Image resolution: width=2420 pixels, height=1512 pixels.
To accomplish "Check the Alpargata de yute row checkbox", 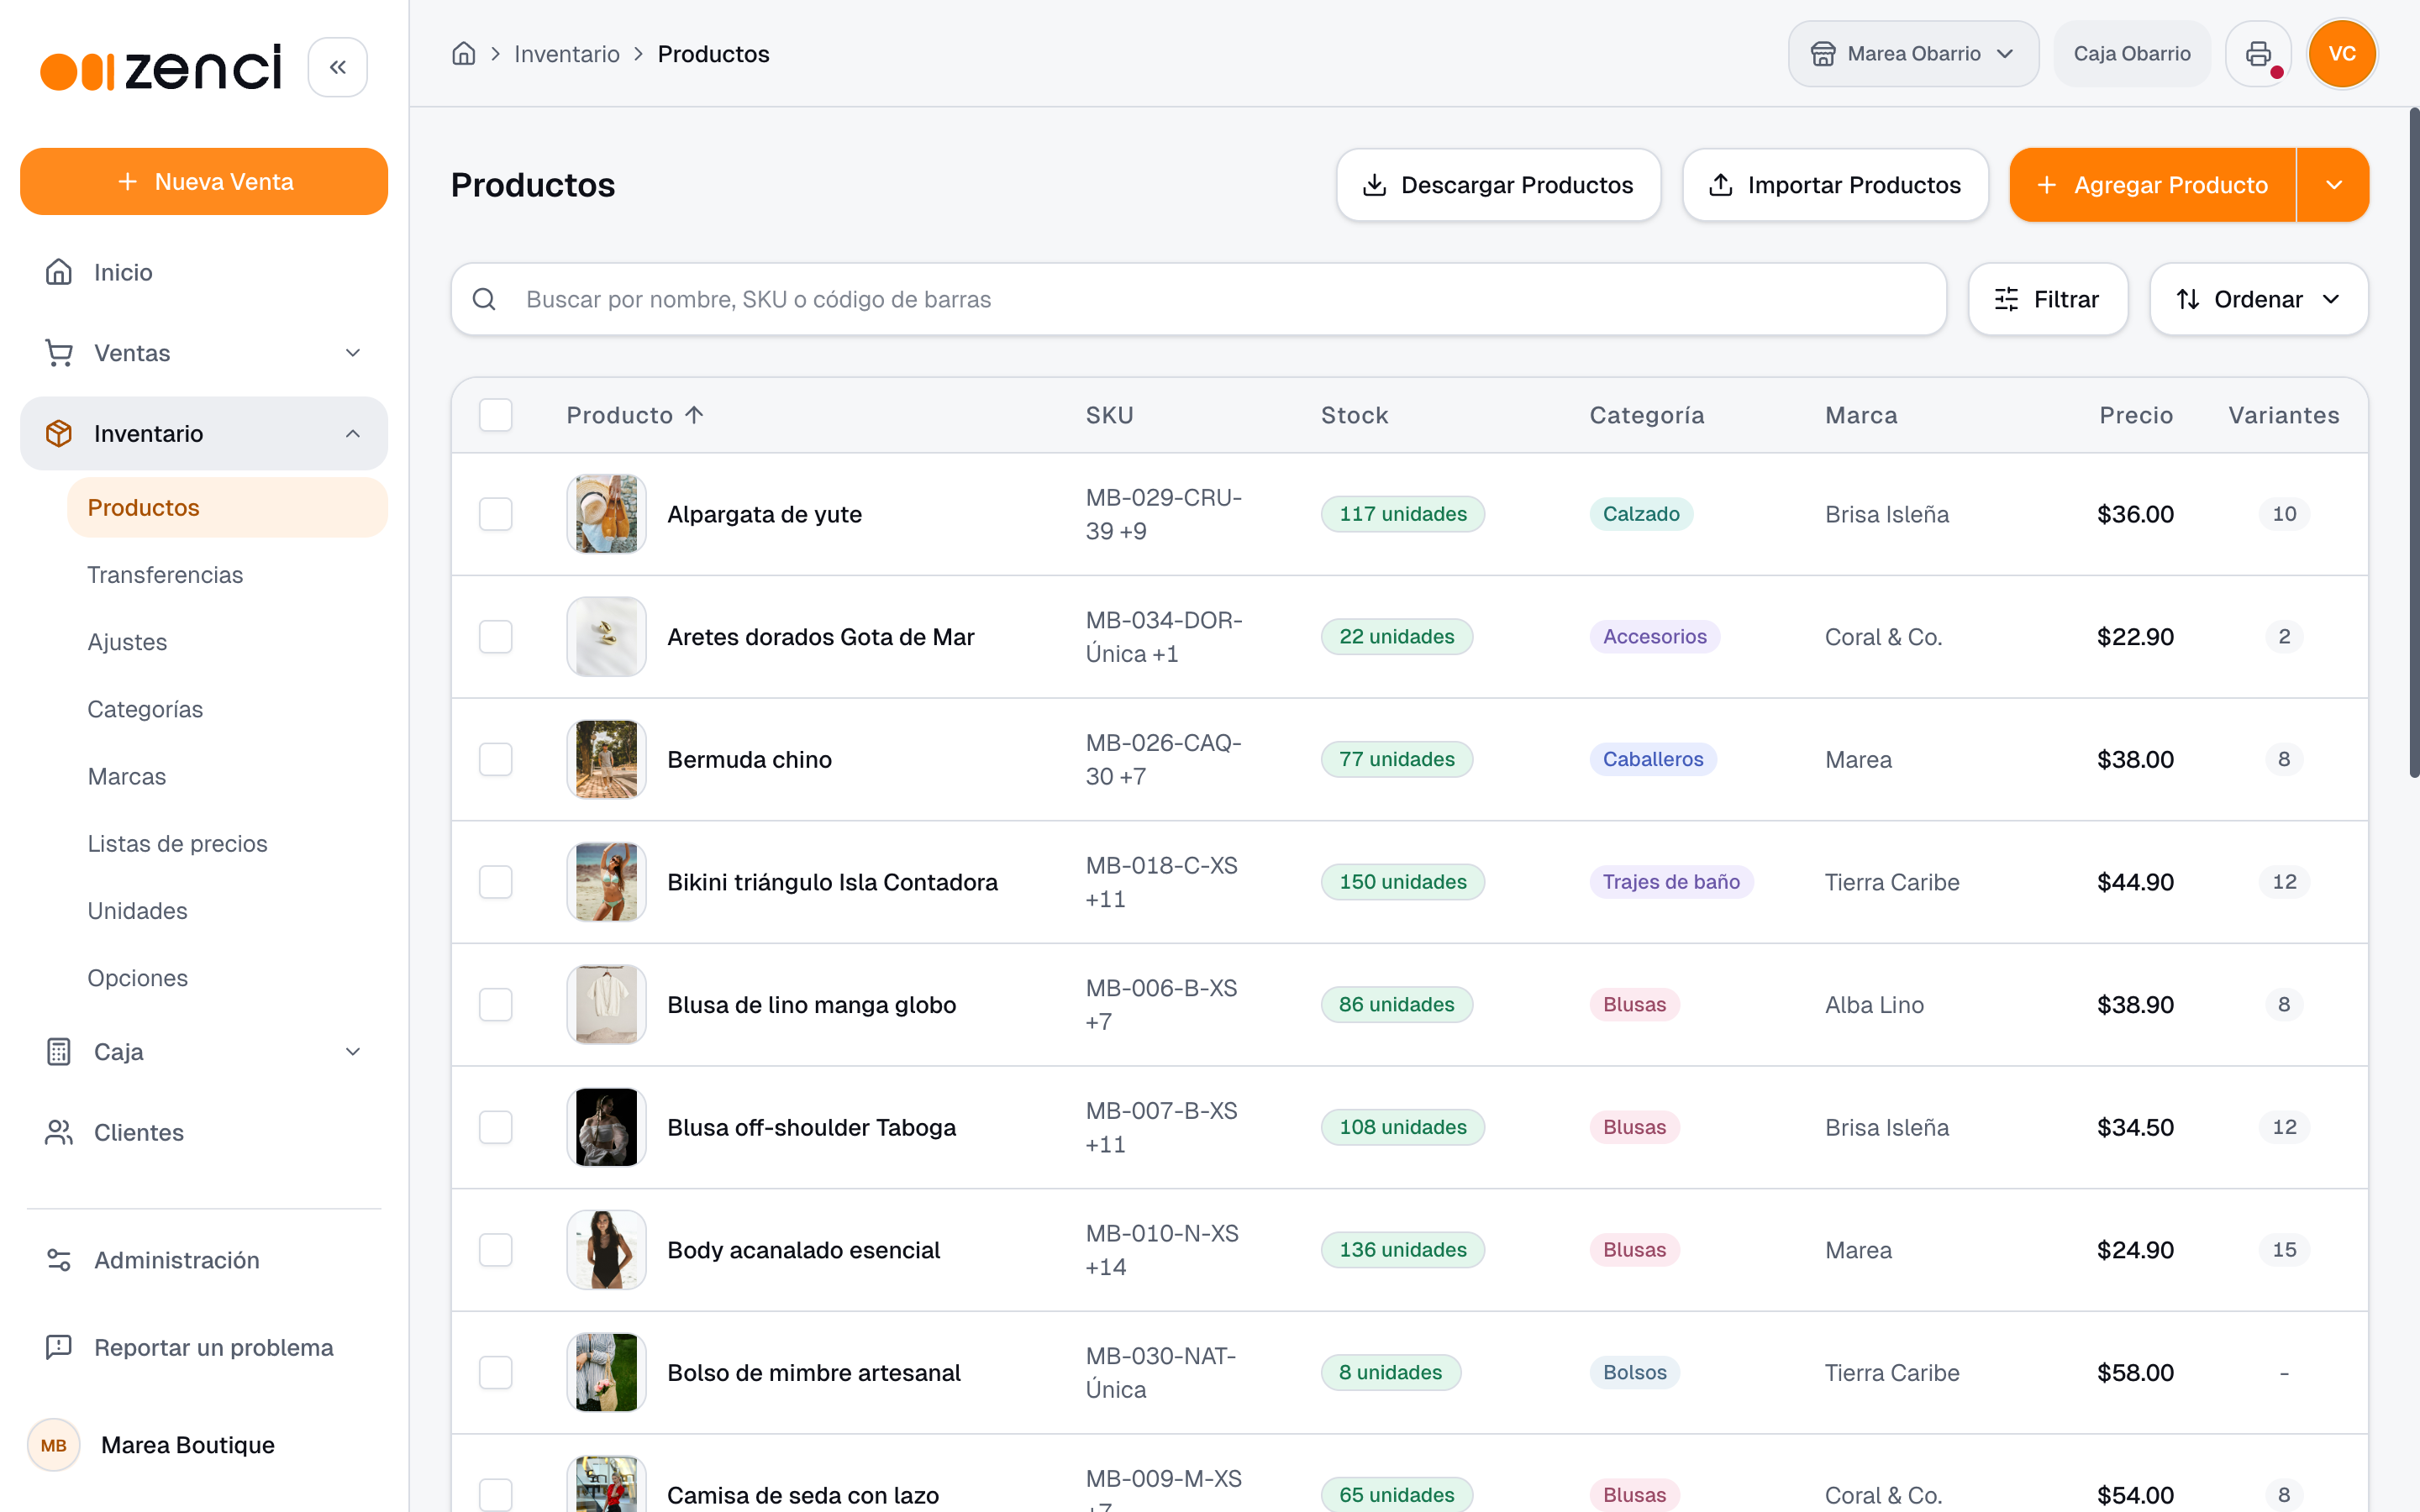I will coord(496,514).
